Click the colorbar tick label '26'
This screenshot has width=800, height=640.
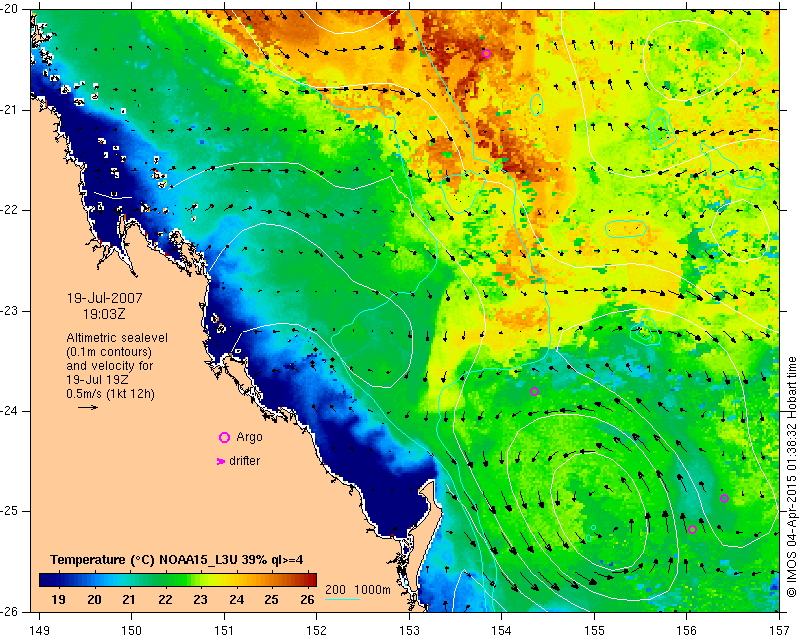[307, 599]
